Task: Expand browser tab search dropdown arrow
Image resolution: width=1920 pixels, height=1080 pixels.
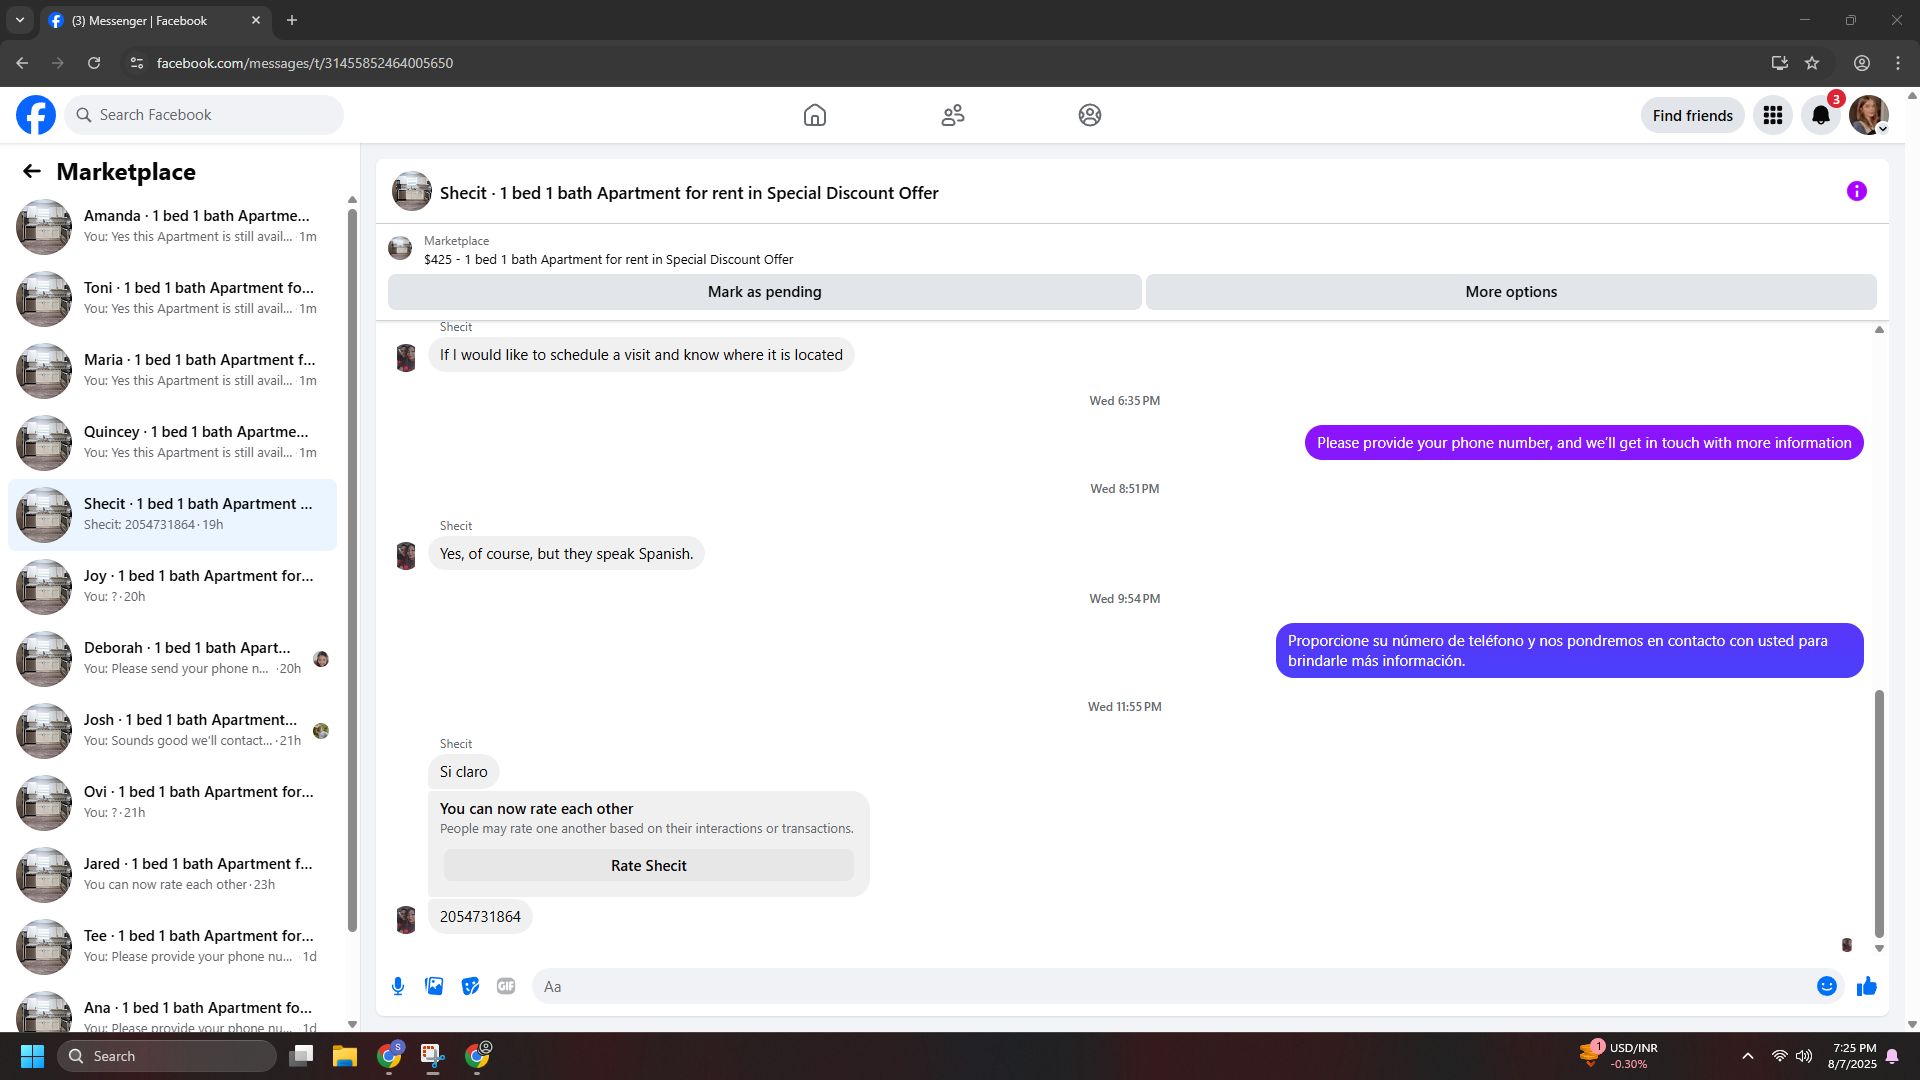Action: click(x=20, y=20)
